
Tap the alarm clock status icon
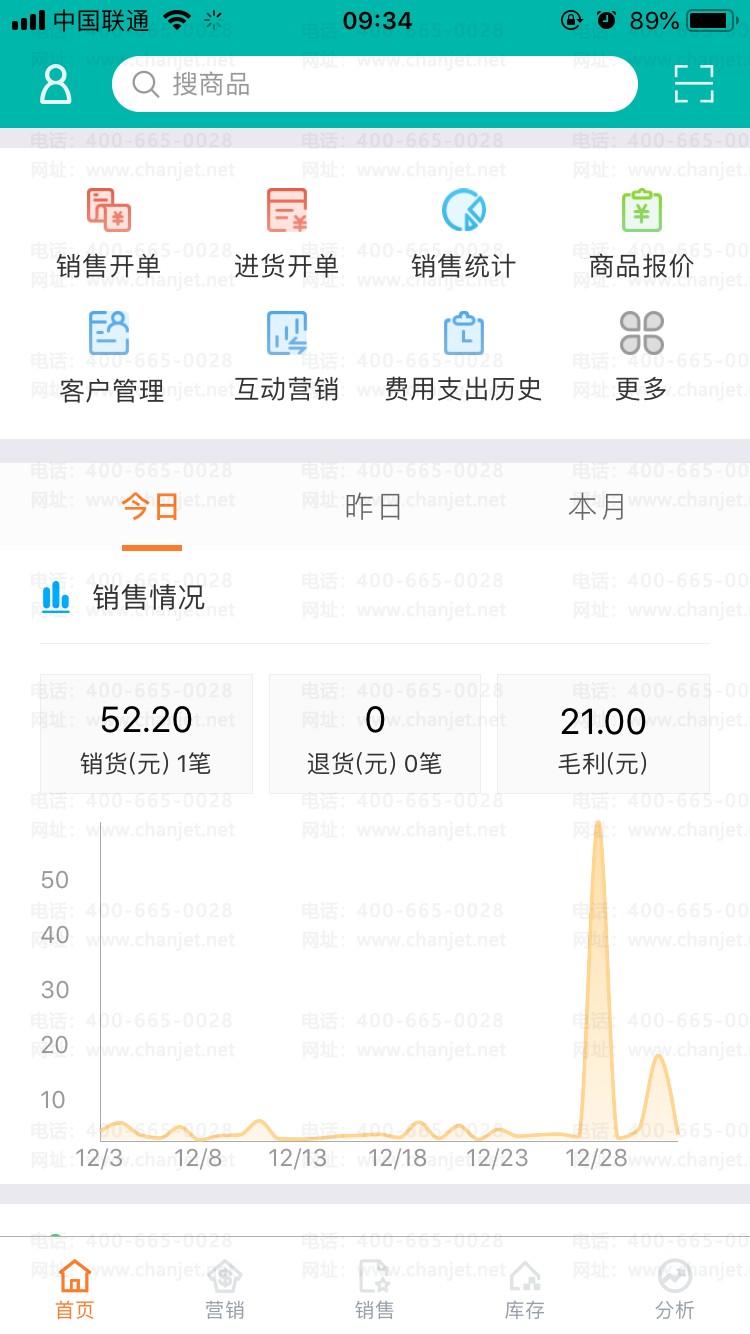(x=606, y=20)
